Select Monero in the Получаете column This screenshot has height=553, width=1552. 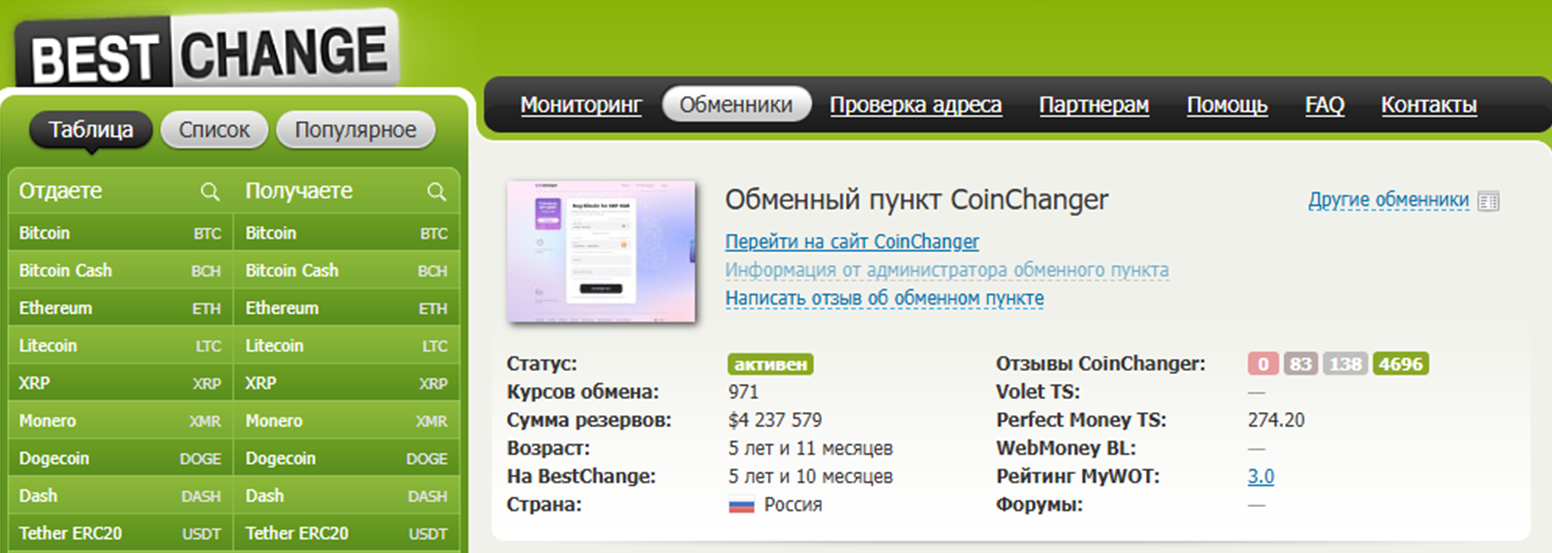coord(347,421)
